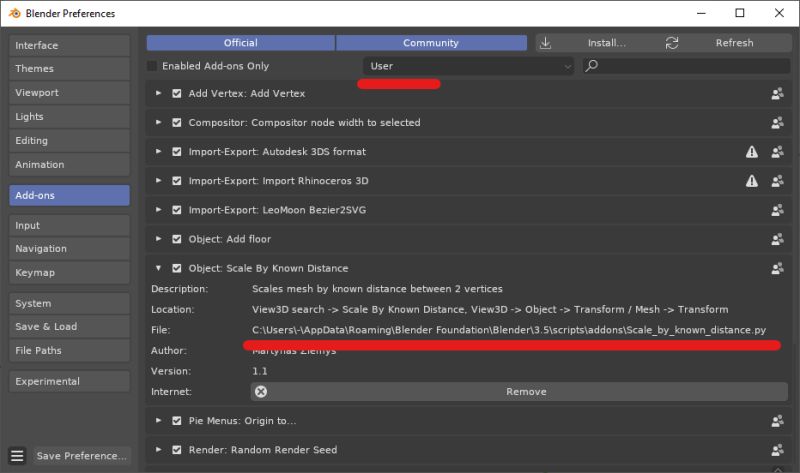Click community icon on LeoMoon Bezier2SVG row
This screenshot has height=473, width=800.
tap(777, 210)
